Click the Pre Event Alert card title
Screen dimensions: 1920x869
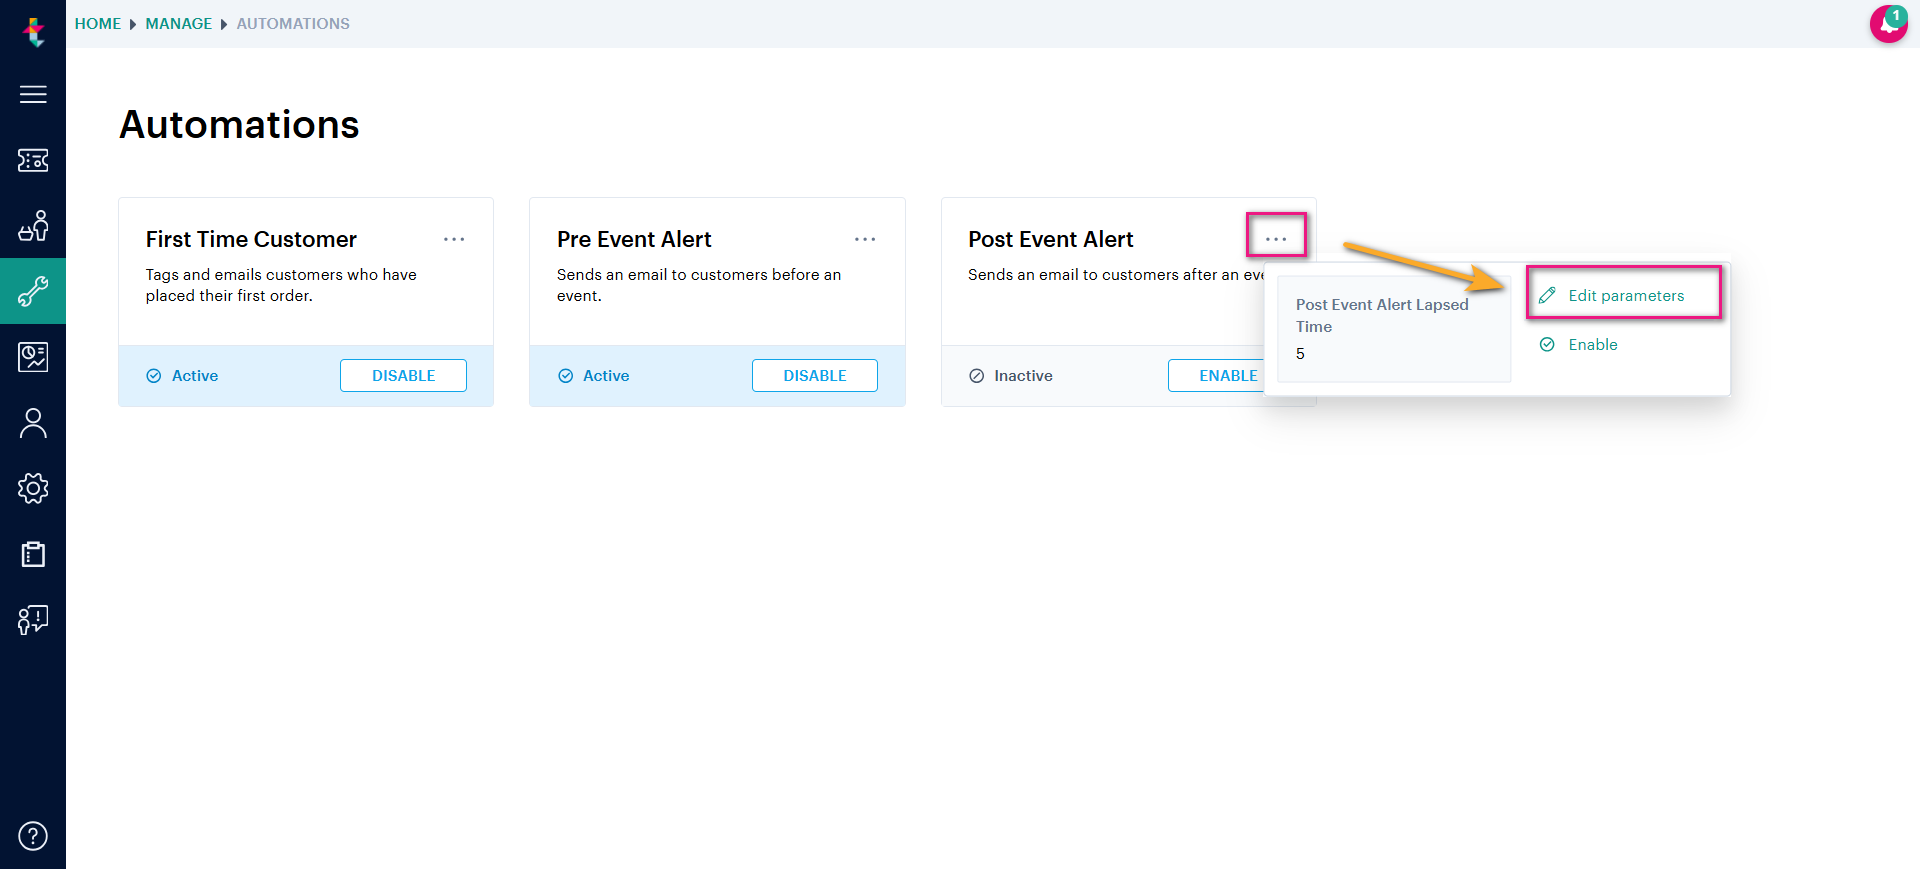[634, 239]
